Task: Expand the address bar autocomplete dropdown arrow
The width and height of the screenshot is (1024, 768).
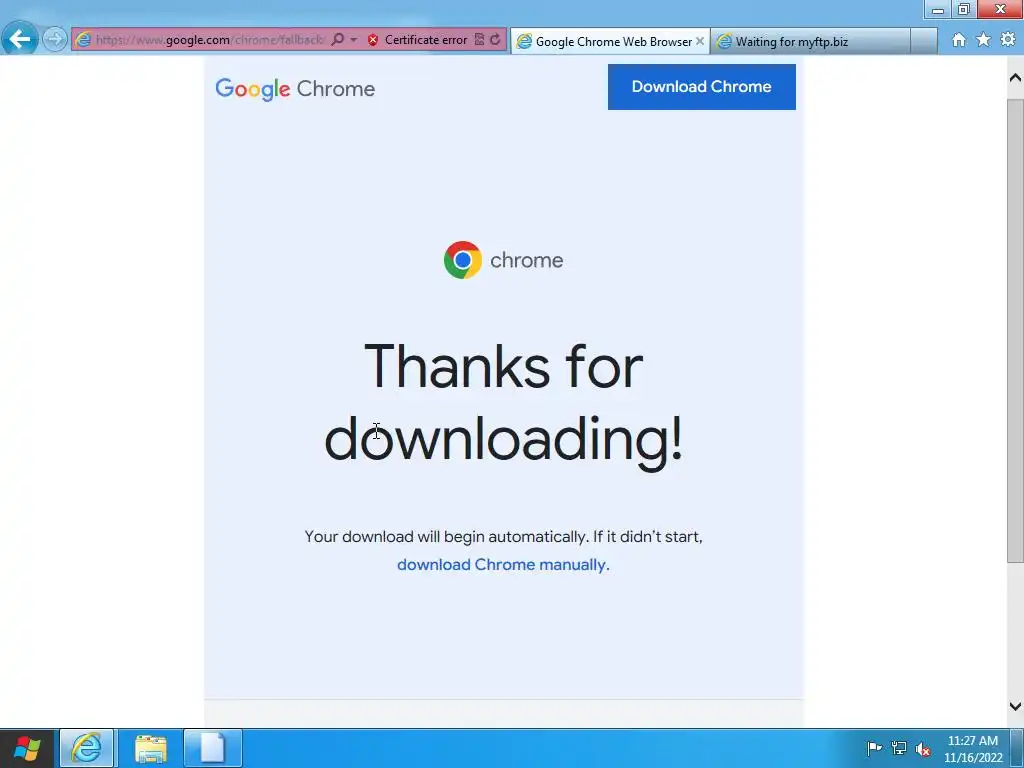Action: (x=354, y=40)
